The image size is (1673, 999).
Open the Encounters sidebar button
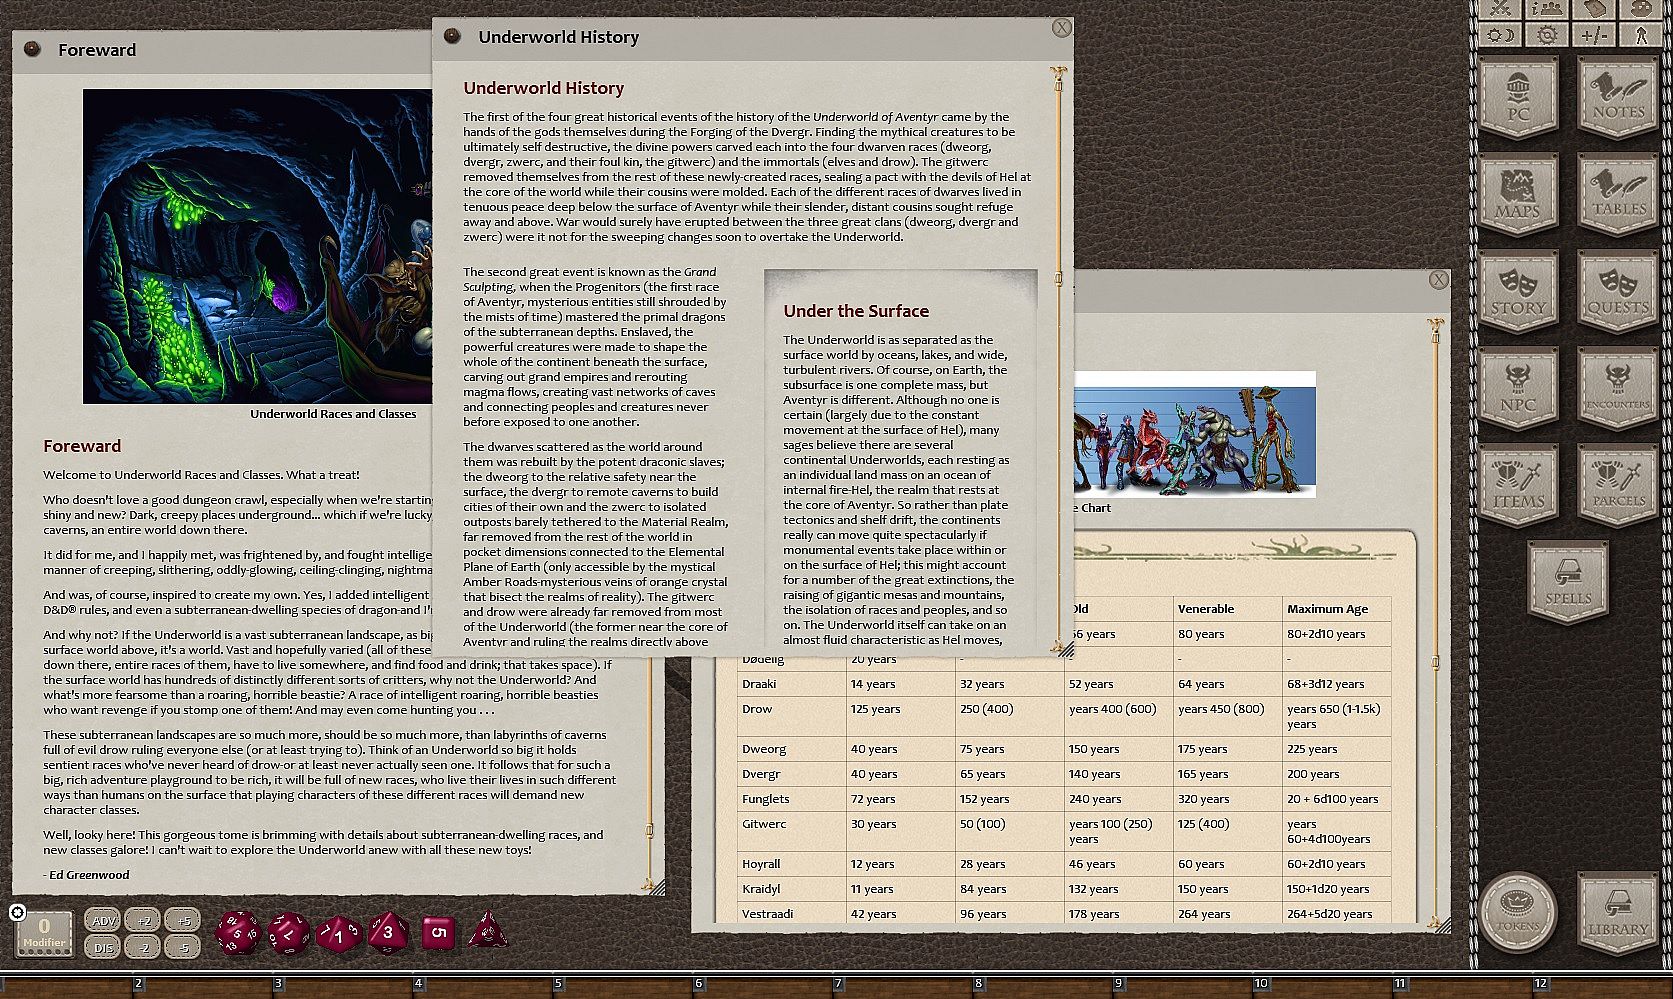pyautogui.click(x=1617, y=388)
